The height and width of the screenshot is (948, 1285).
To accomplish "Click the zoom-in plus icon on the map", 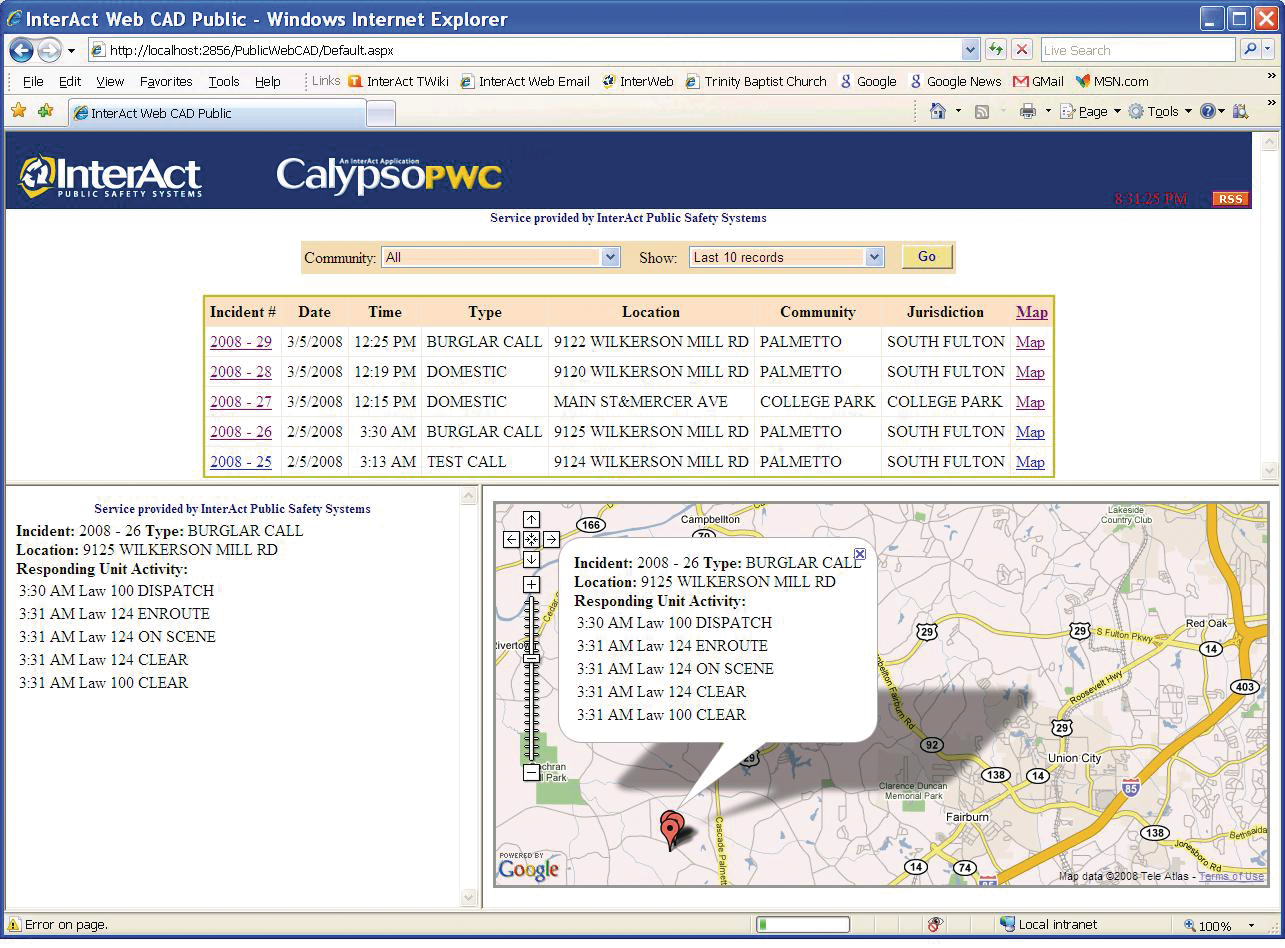I will coord(531,584).
